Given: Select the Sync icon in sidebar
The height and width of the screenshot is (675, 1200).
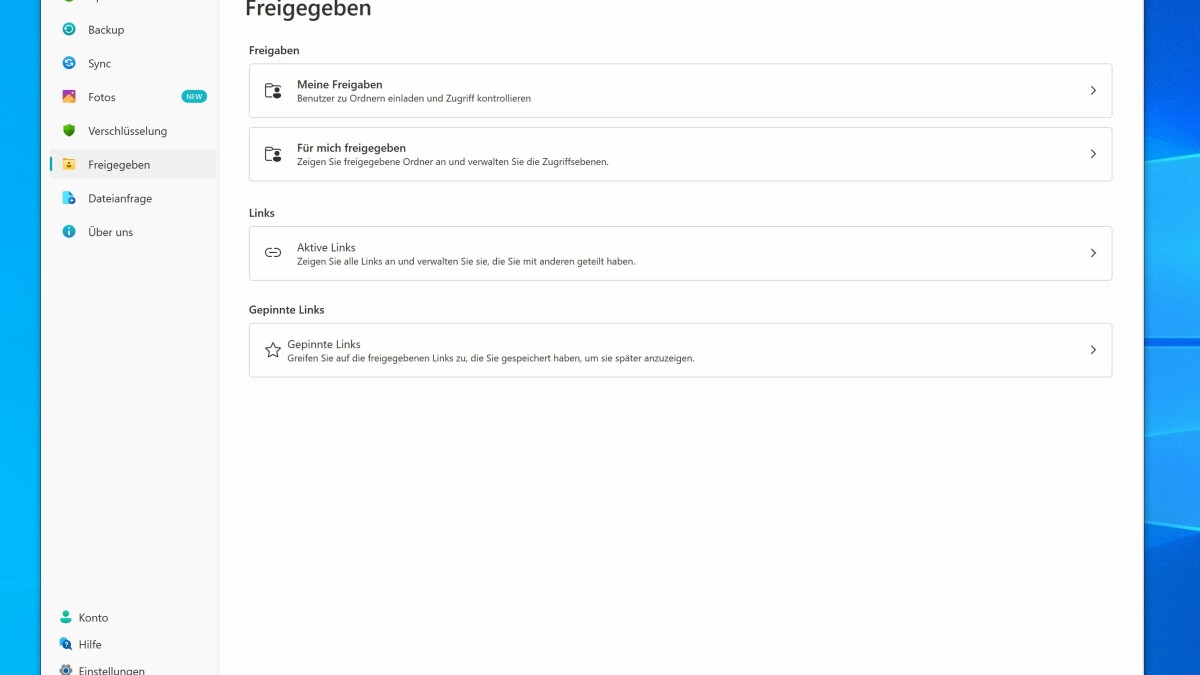Looking at the screenshot, I should [x=69, y=63].
